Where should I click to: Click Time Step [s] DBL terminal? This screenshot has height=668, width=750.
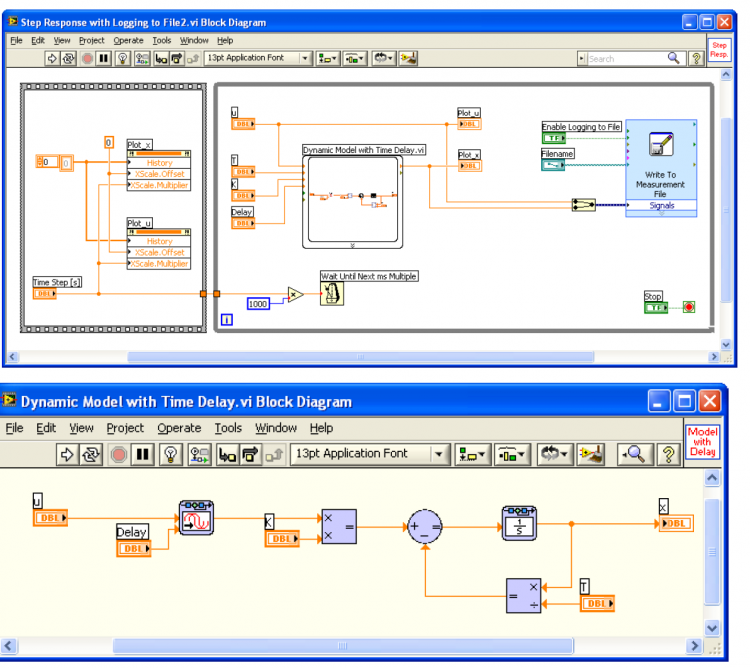(45, 294)
